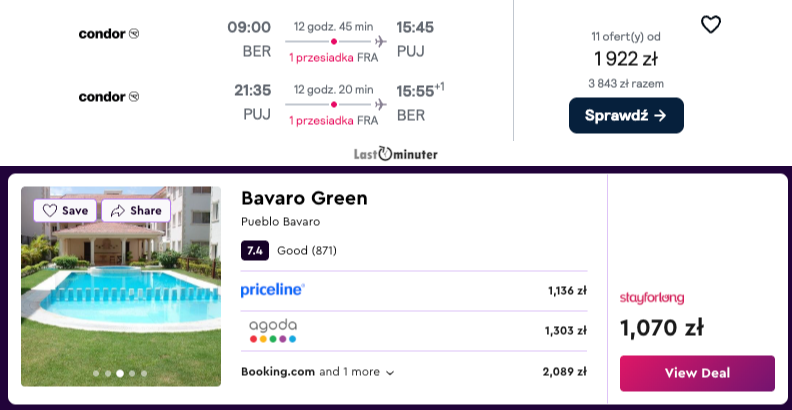792x410 pixels.
Task: Share the Bavaro Green listing
Action: point(136,211)
